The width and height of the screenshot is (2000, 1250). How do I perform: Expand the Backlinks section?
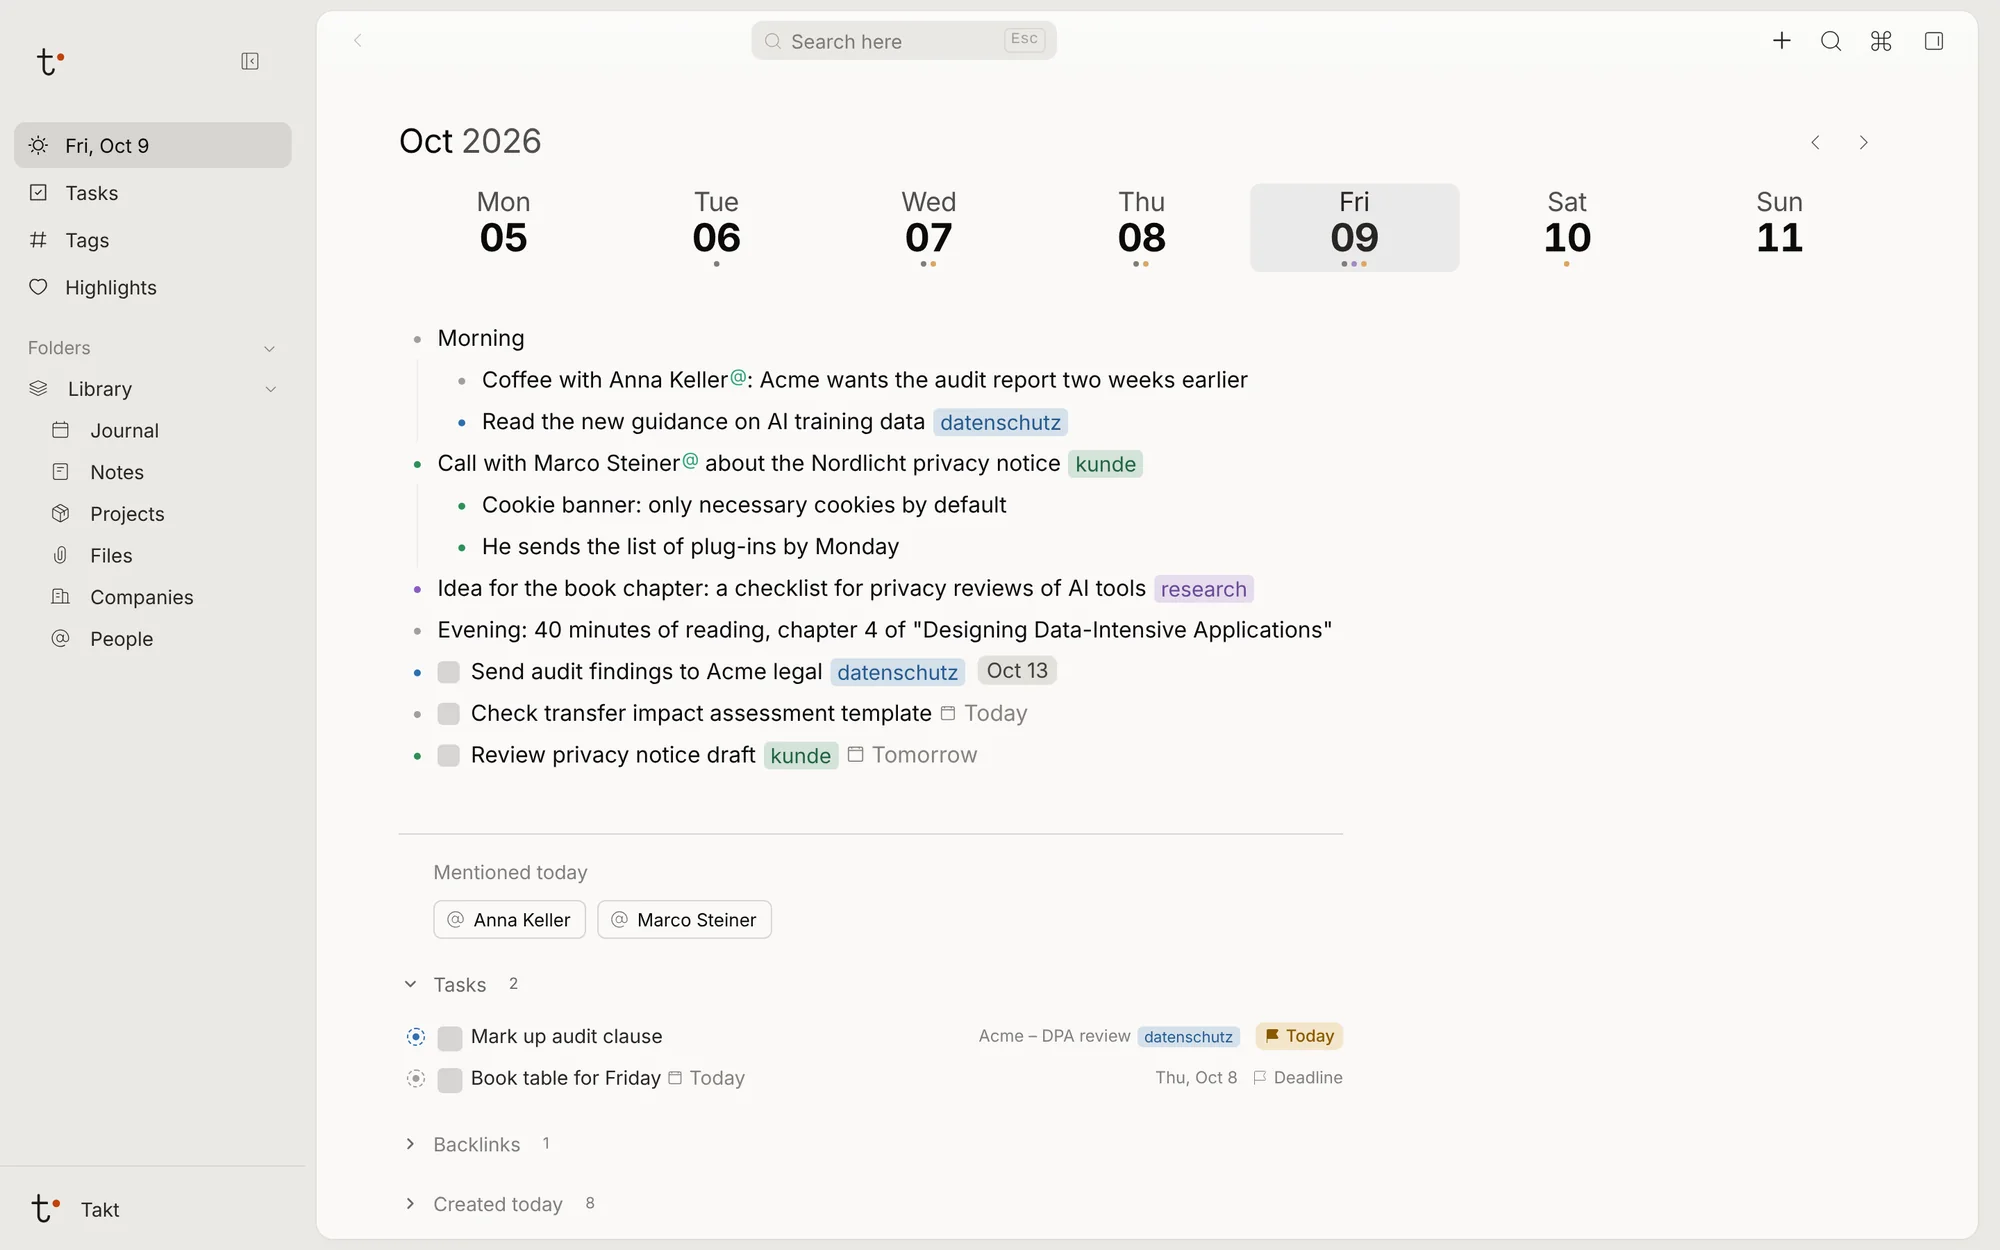tap(410, 1144)
